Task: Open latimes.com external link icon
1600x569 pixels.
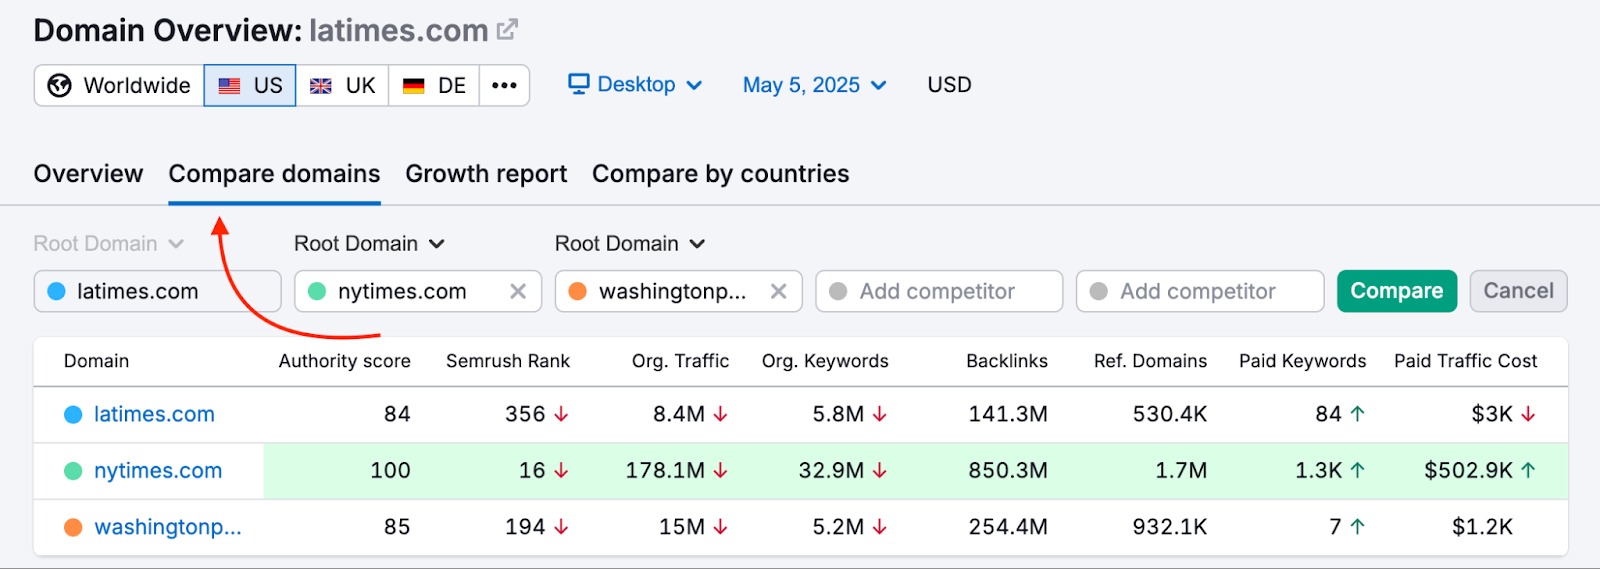Action: [507, 30]
